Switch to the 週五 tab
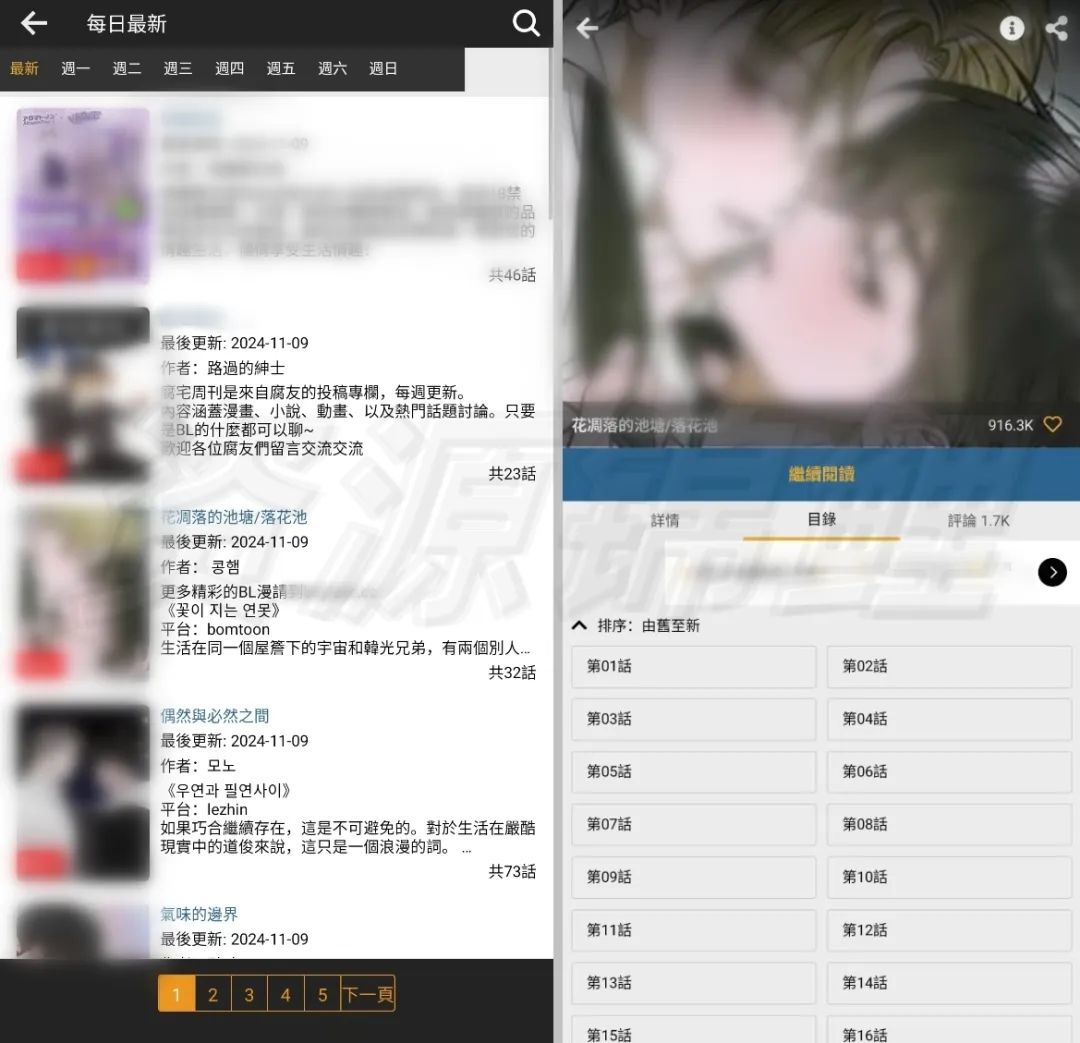 (280, 68)
